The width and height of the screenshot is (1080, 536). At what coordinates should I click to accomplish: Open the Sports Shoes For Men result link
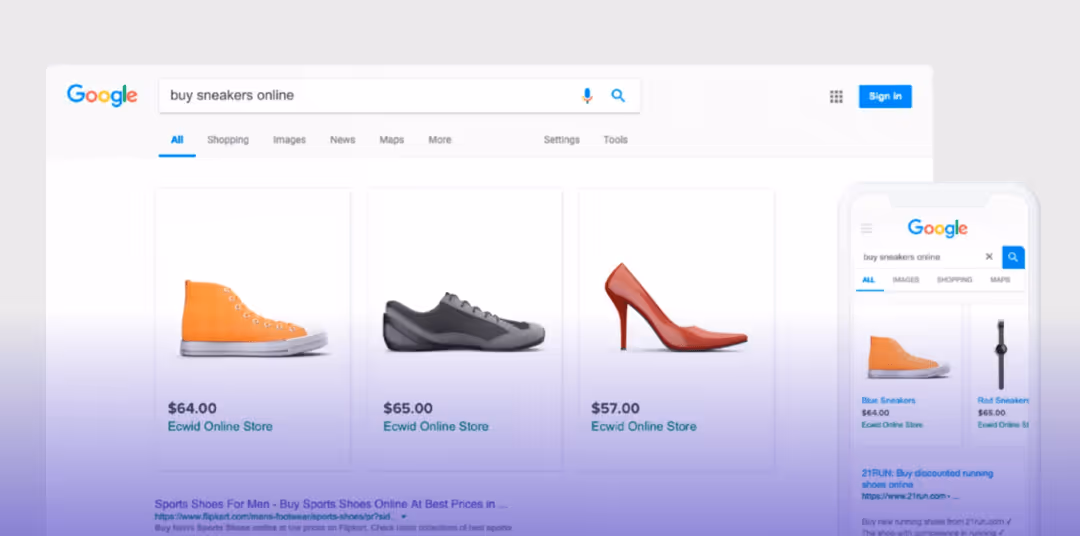coord(331,504)
